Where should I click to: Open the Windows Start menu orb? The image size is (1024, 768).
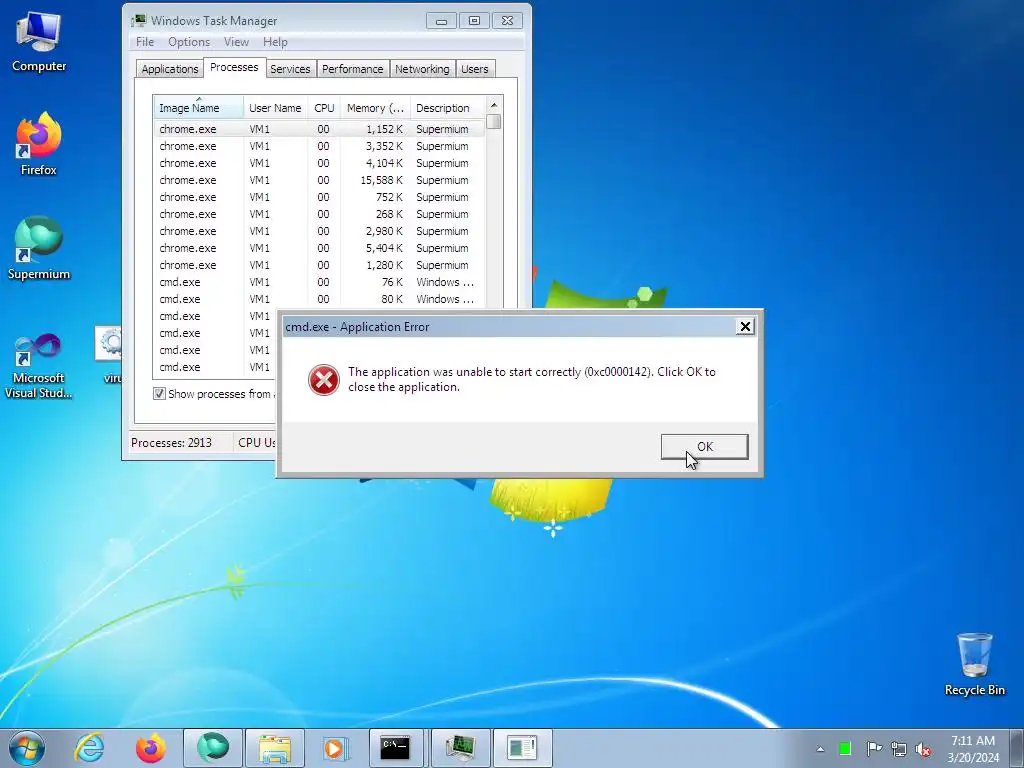27,748
